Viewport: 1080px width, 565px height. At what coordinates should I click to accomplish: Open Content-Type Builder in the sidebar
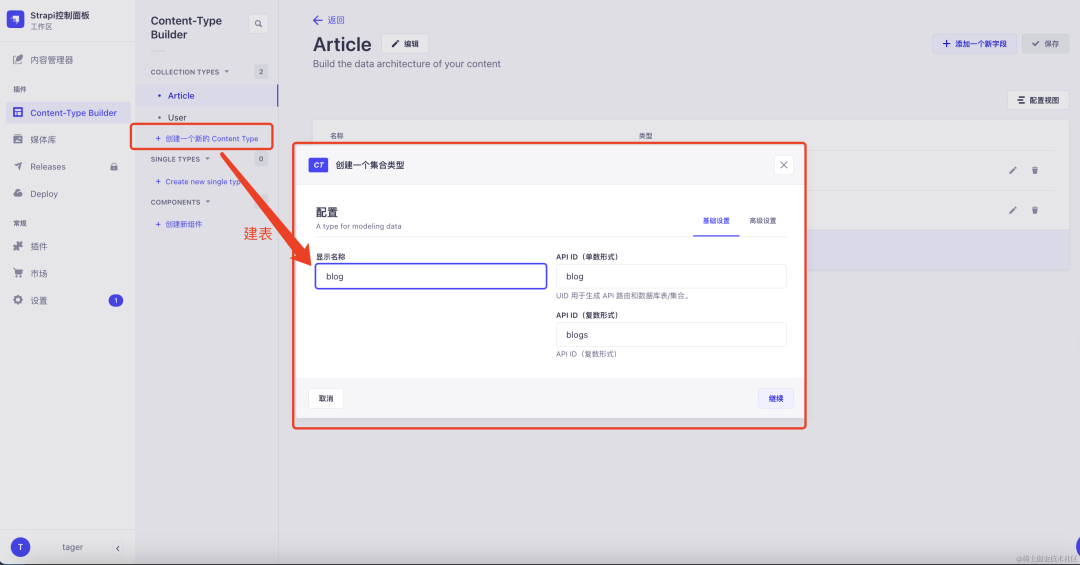(67, 112)
